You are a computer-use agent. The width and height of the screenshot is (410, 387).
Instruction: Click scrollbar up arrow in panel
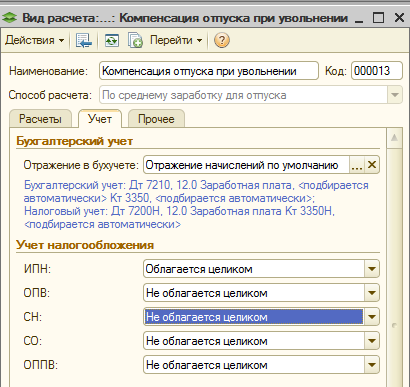(394, 137)
